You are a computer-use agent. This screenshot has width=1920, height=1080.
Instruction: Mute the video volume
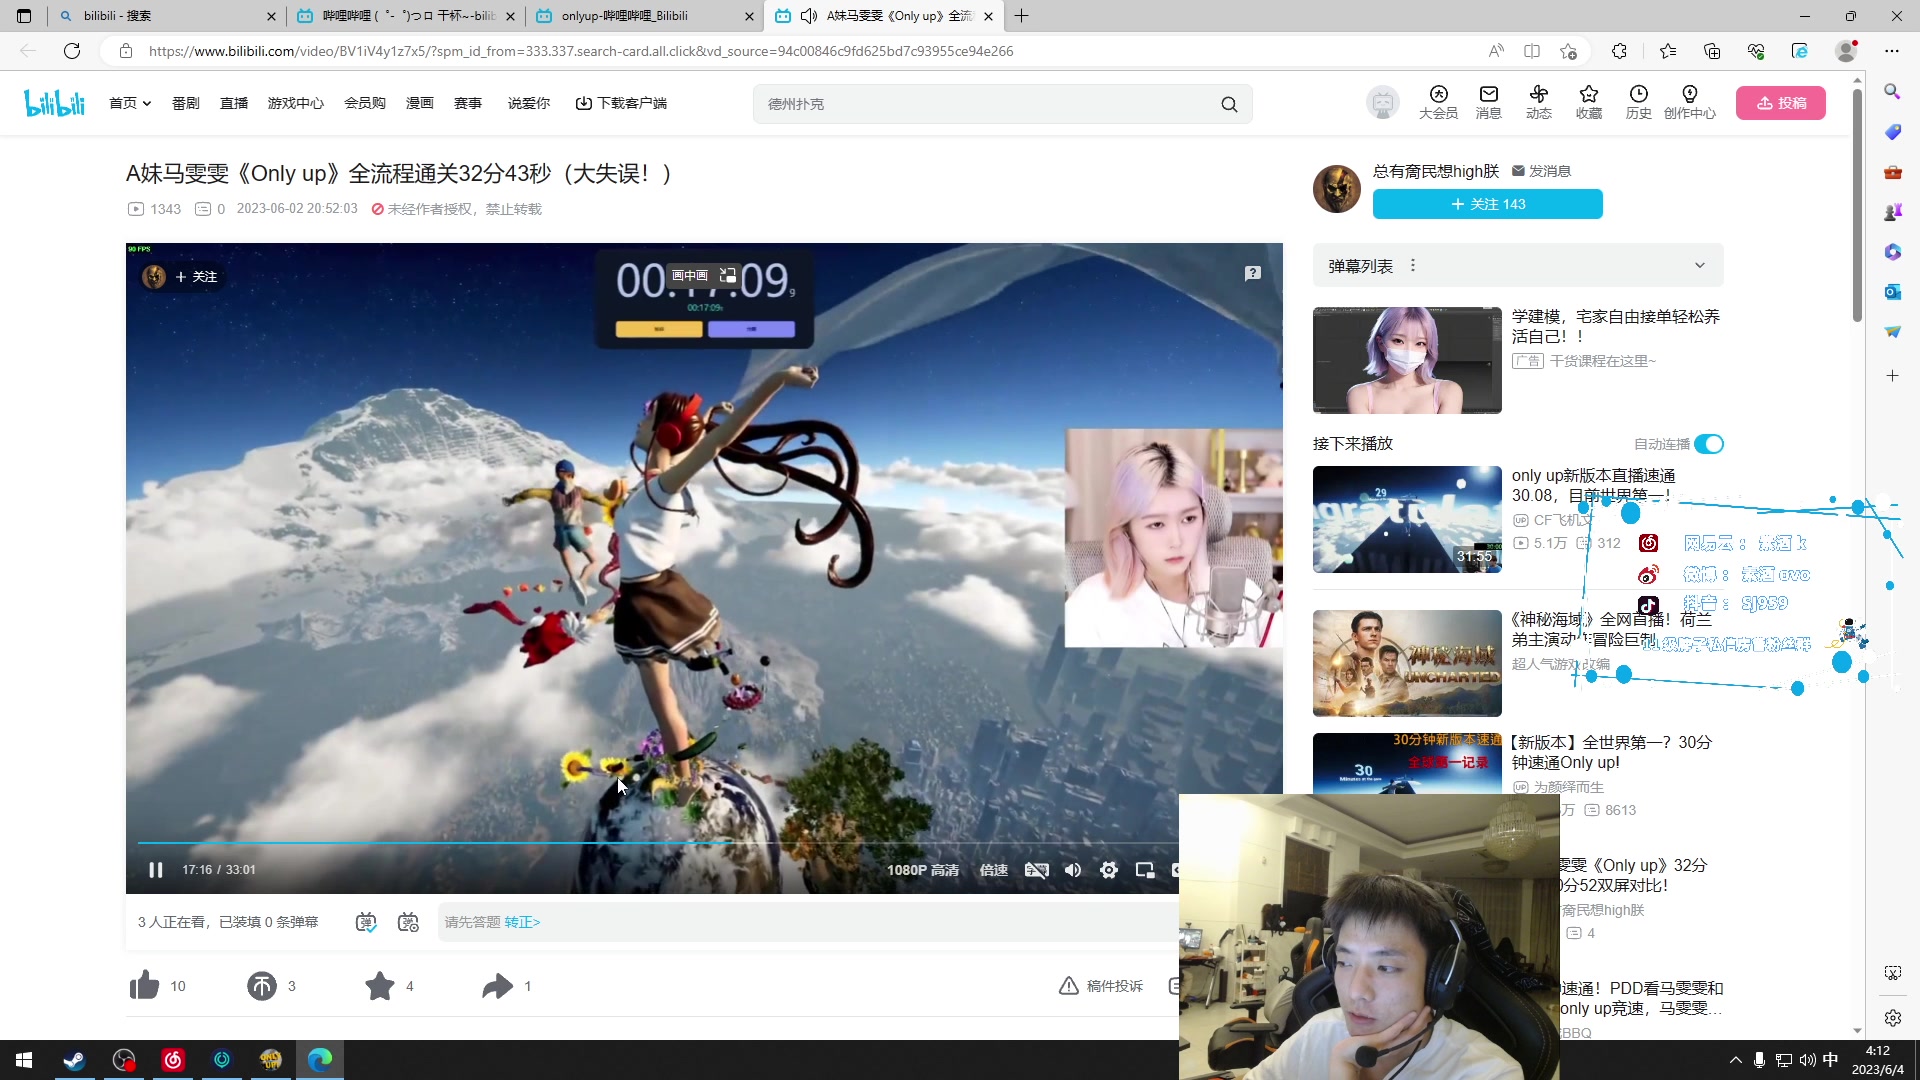tap(1073, 870)
